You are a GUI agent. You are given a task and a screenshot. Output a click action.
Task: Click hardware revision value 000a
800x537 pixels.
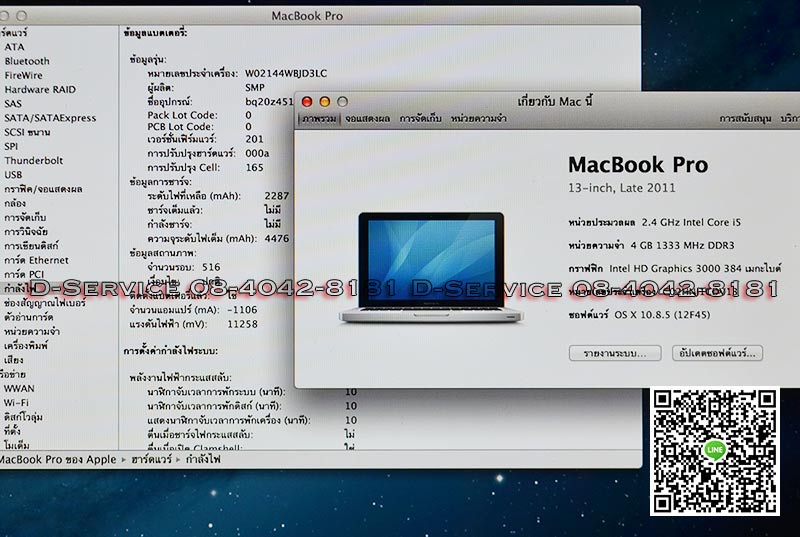coord(257,154)
